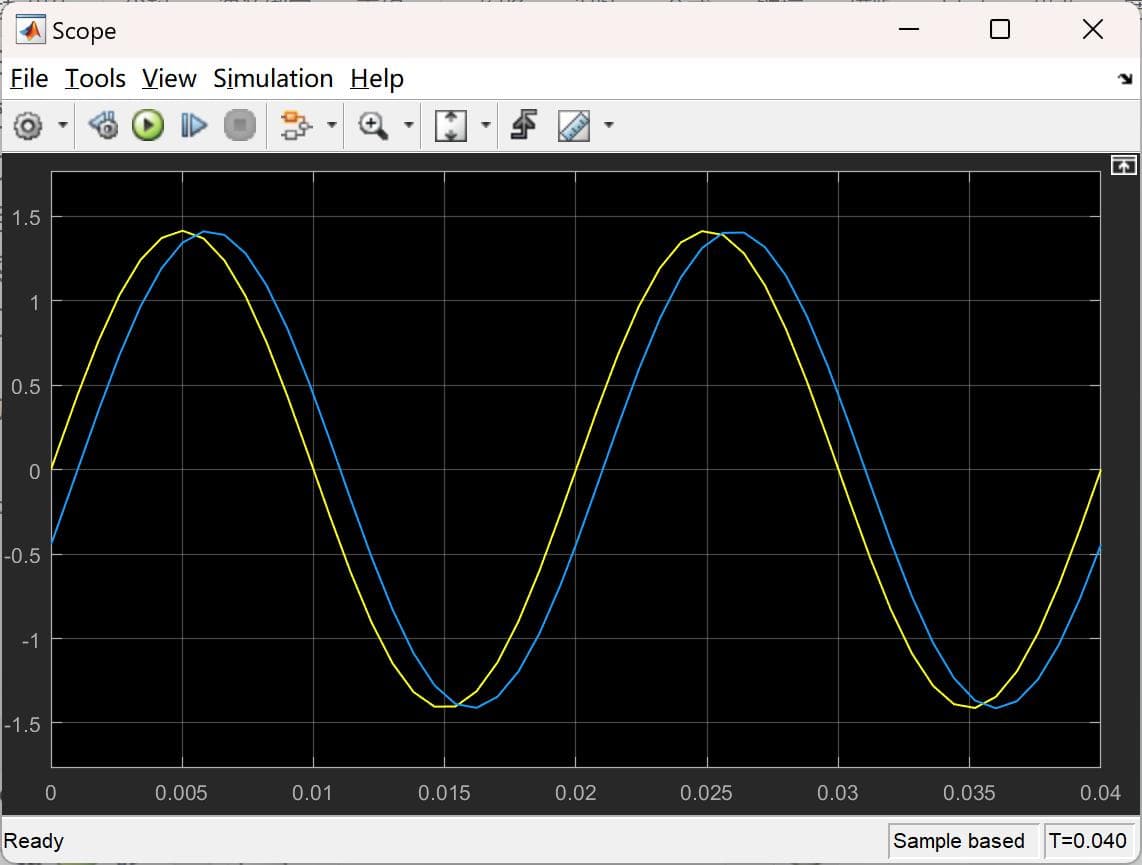The height and width of the screenshot is (865, 1142).
Task: Click the 0.005 x-axis tick label
Action: (x=181, y=793)
